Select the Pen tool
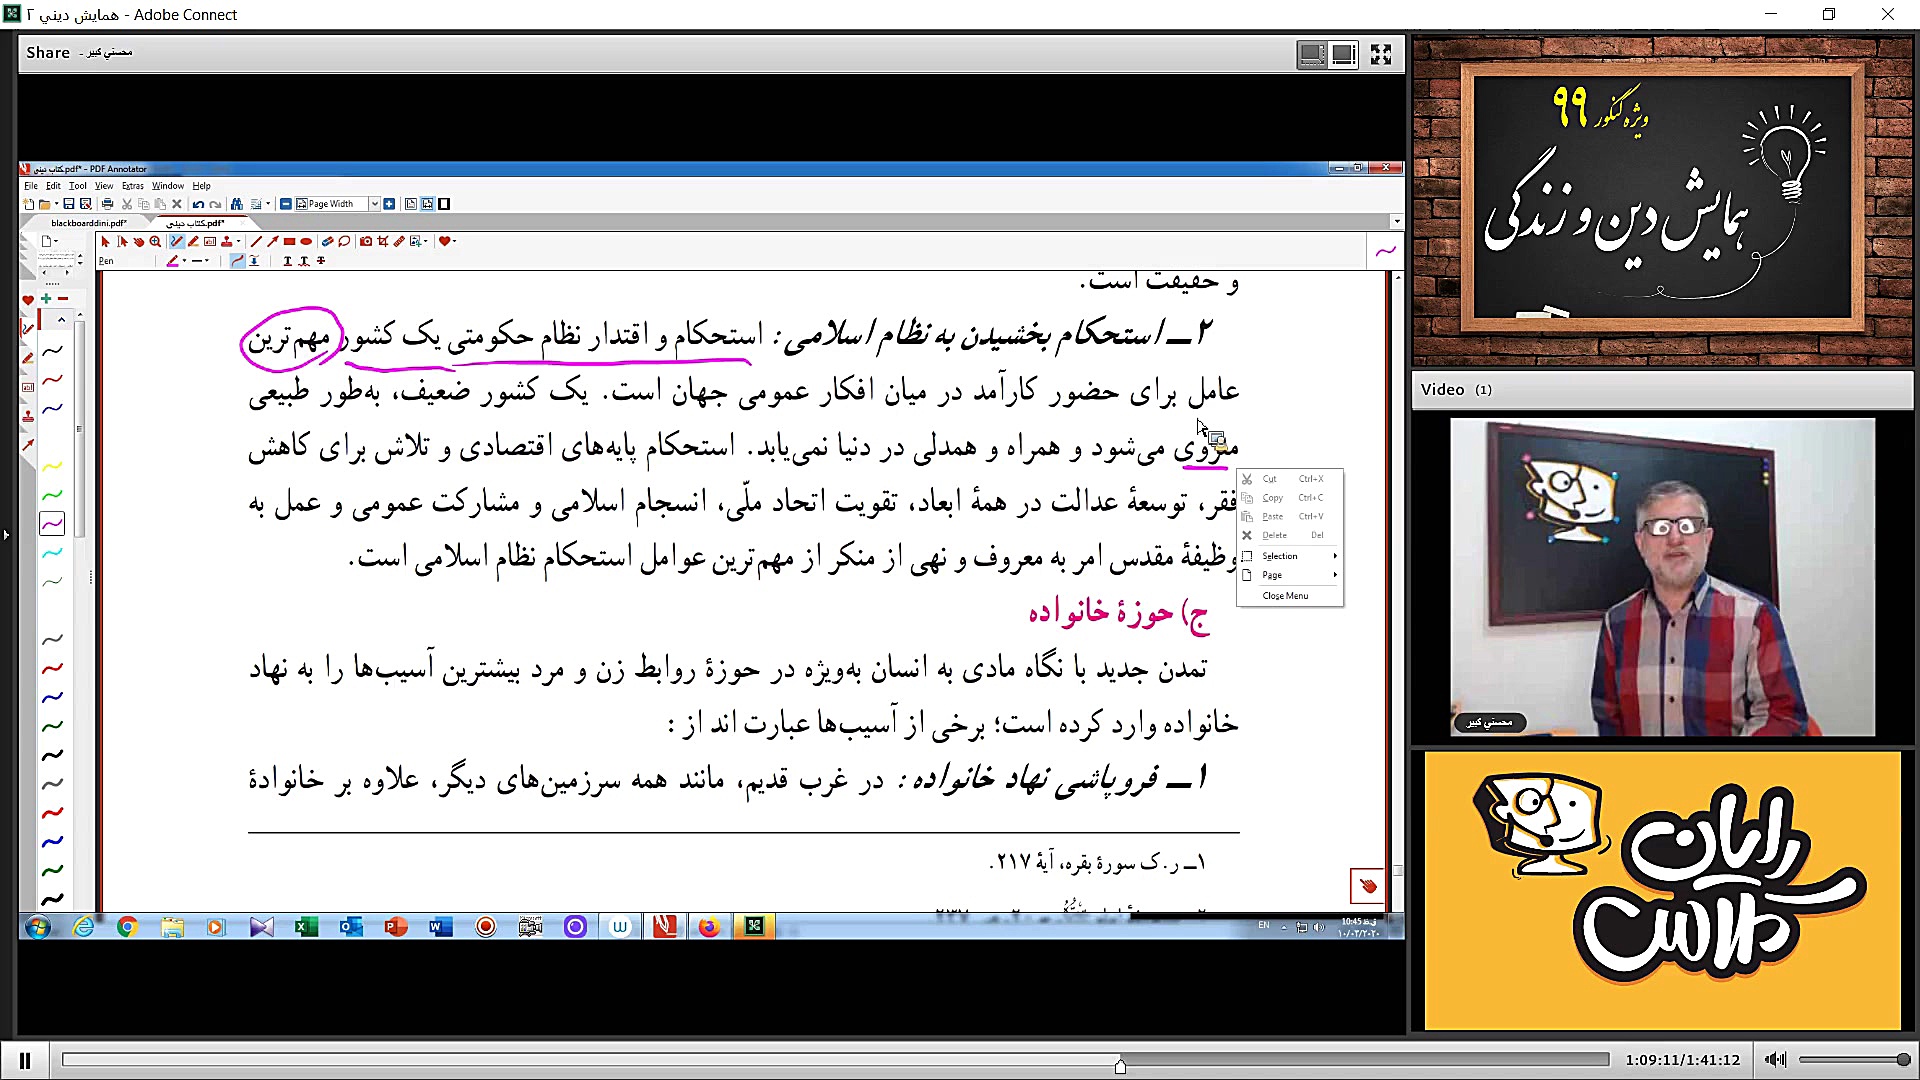Viewport: 1920px width, 1080px height. (178, 241)
